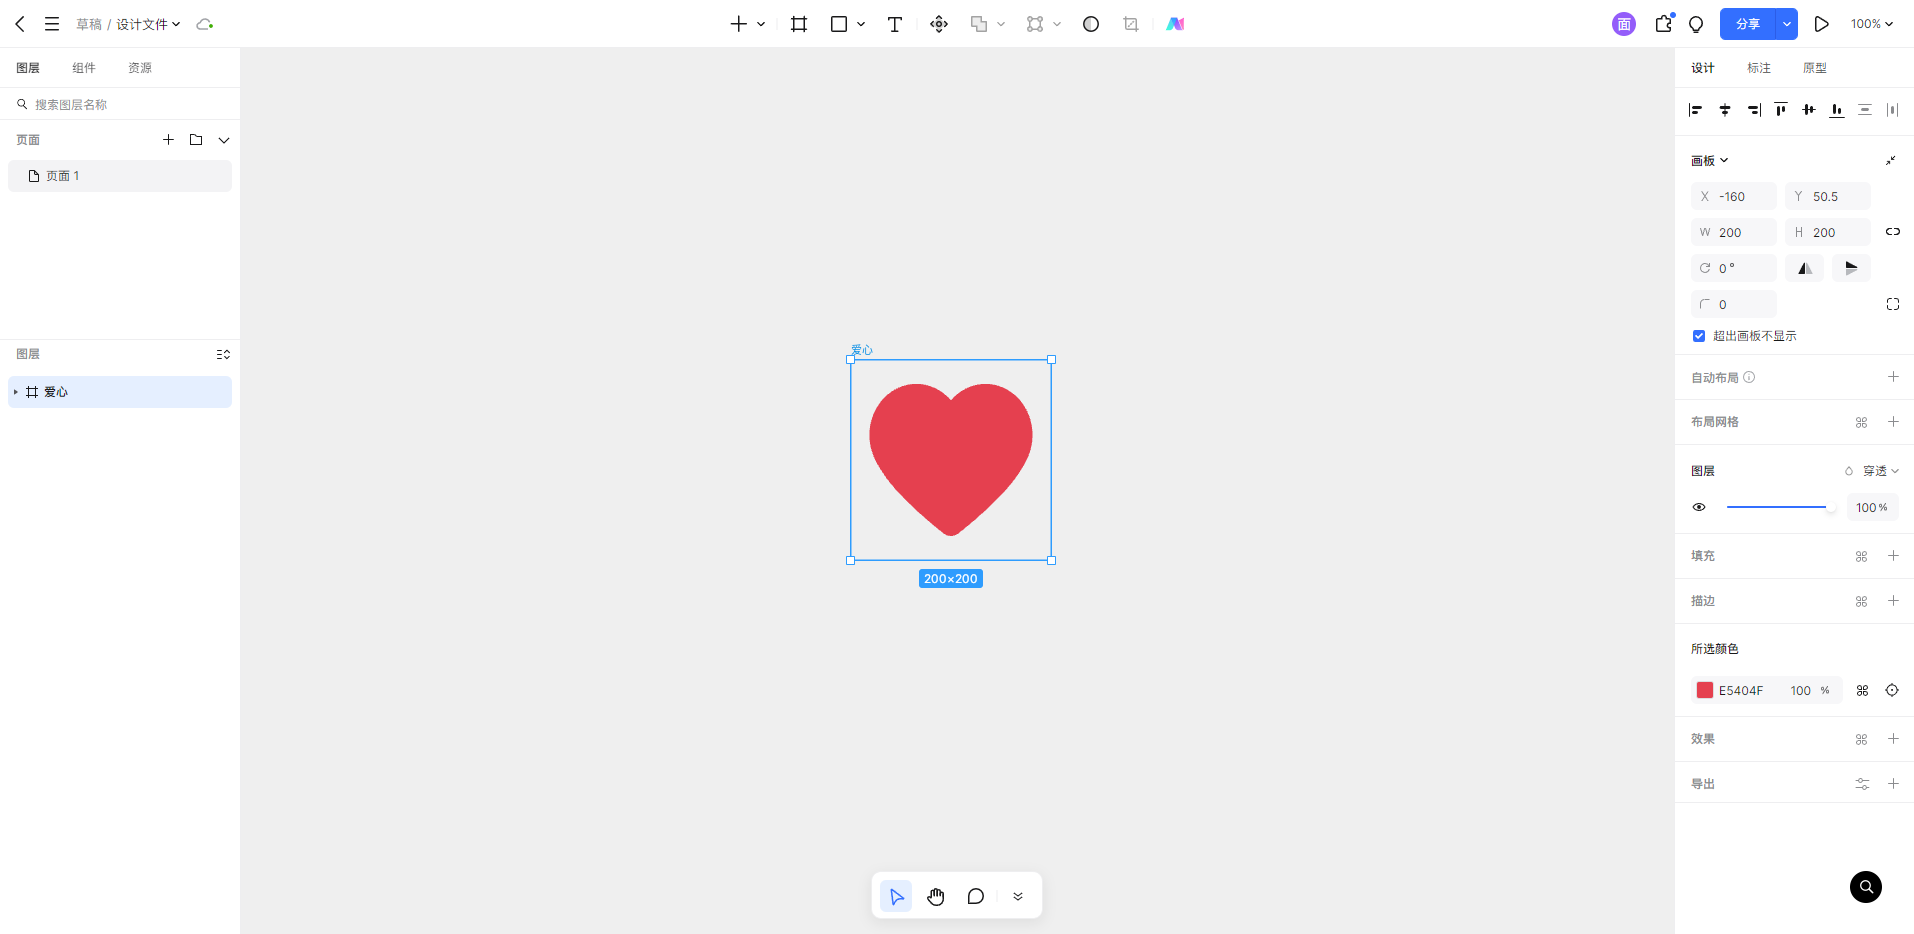
Task: Switch to the 标注 tab
Action: point(1759,68)
